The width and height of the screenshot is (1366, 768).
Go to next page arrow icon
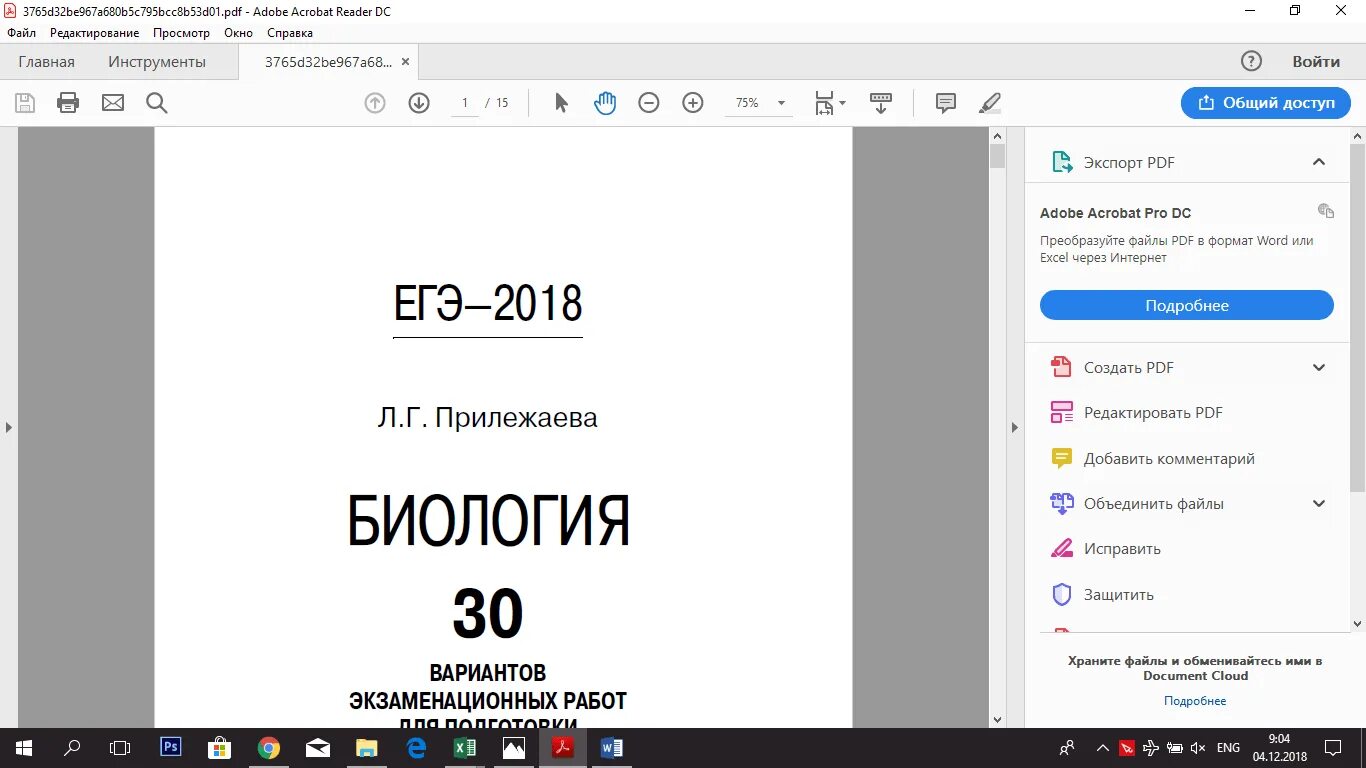[x=419, y=103]
